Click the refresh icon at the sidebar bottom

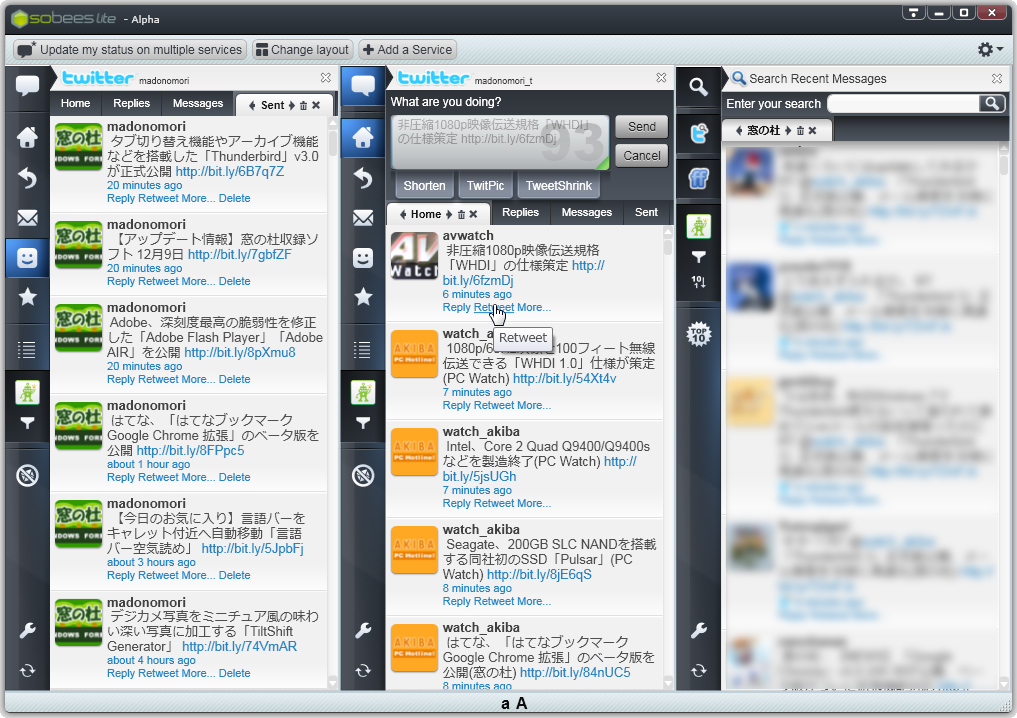27,671
